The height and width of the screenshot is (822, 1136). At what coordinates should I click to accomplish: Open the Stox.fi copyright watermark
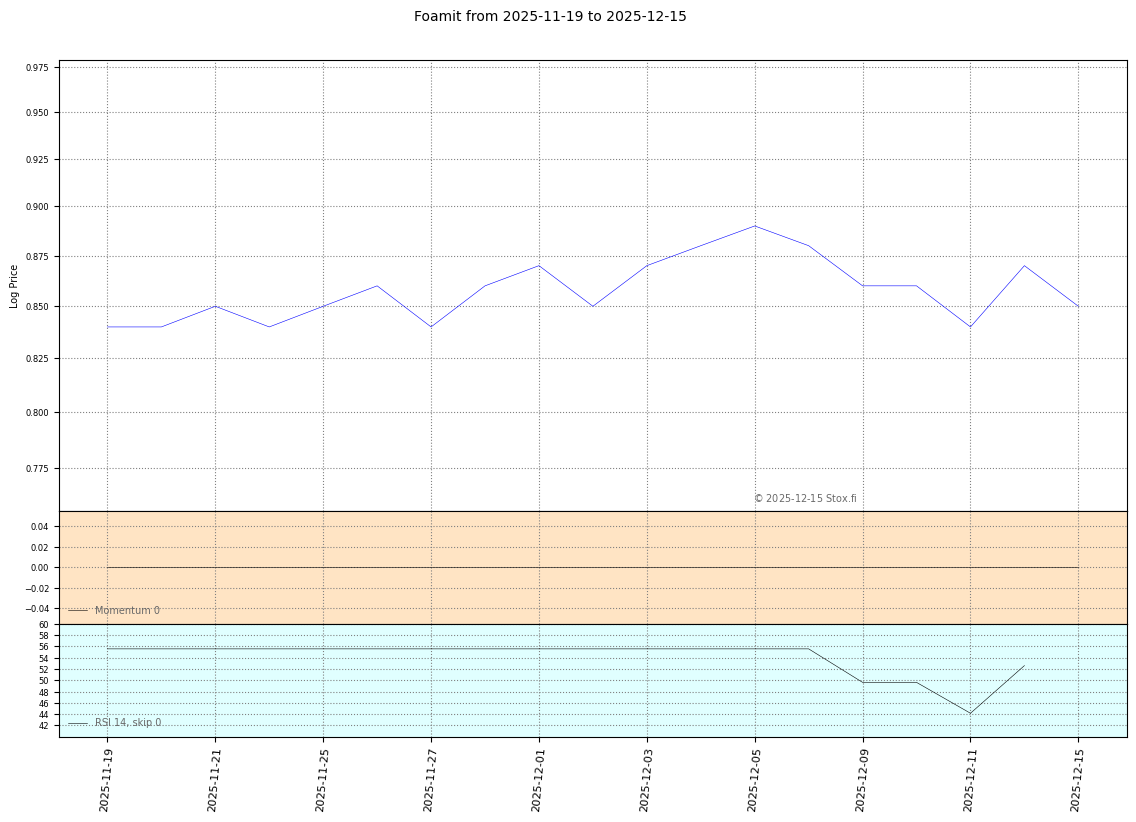click(x=804, y=498)
